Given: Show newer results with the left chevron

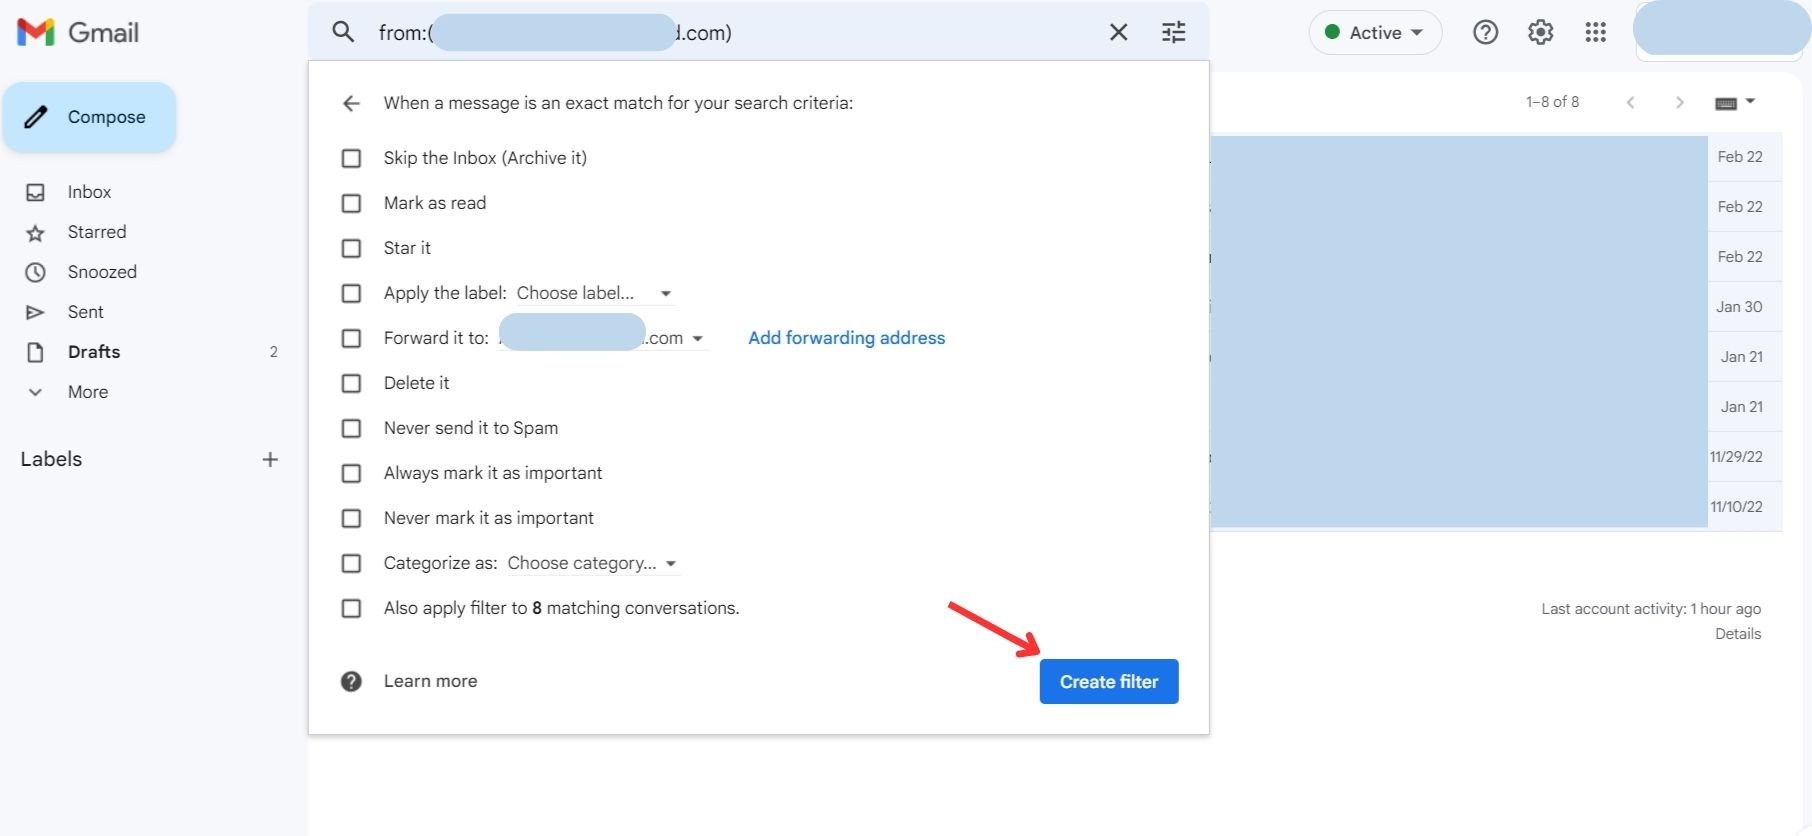Looking at the screenshot, I should (x=1631, y=102).
